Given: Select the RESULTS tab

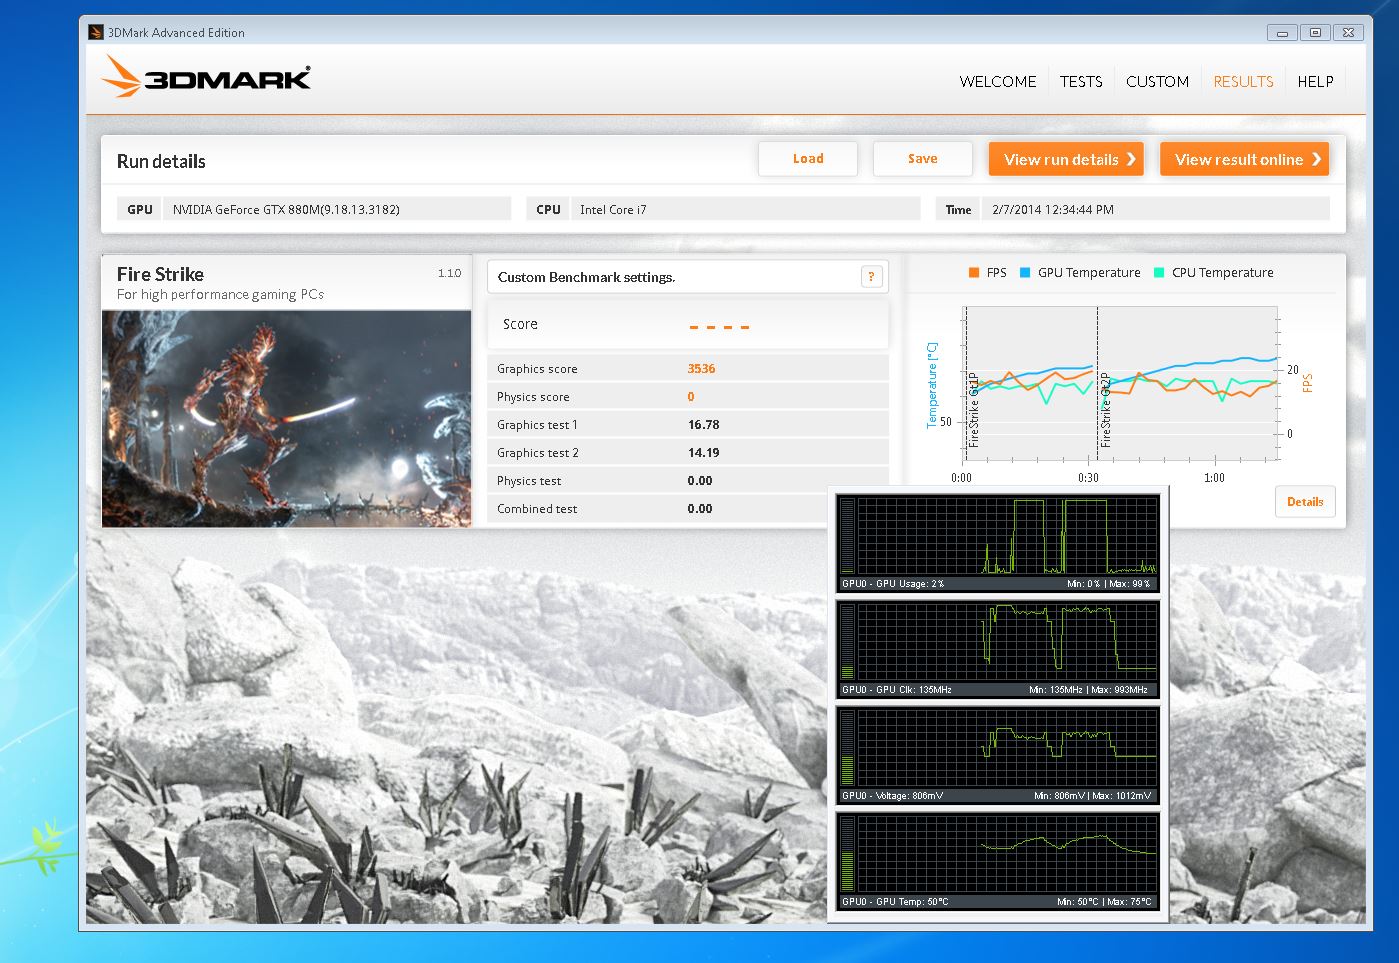Looking at the screenshot, I should [x=1243, y=82].
